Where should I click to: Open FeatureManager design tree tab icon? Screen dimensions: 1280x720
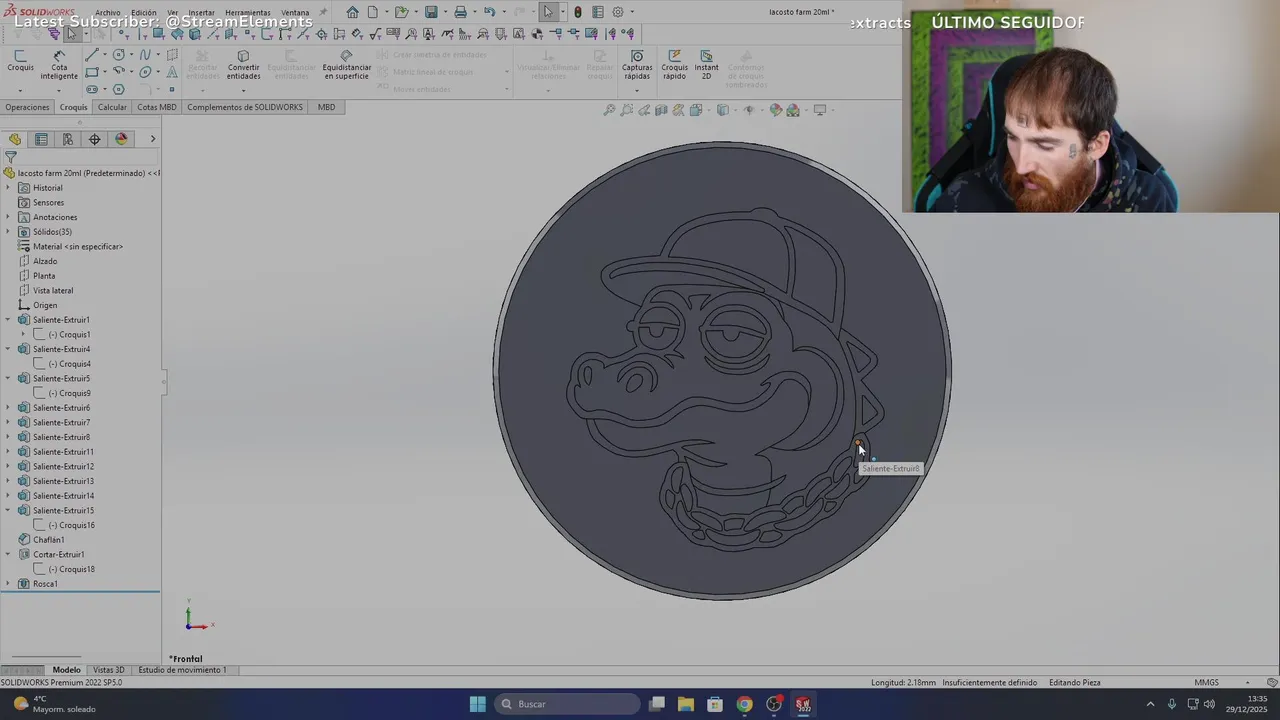point(15,139)
